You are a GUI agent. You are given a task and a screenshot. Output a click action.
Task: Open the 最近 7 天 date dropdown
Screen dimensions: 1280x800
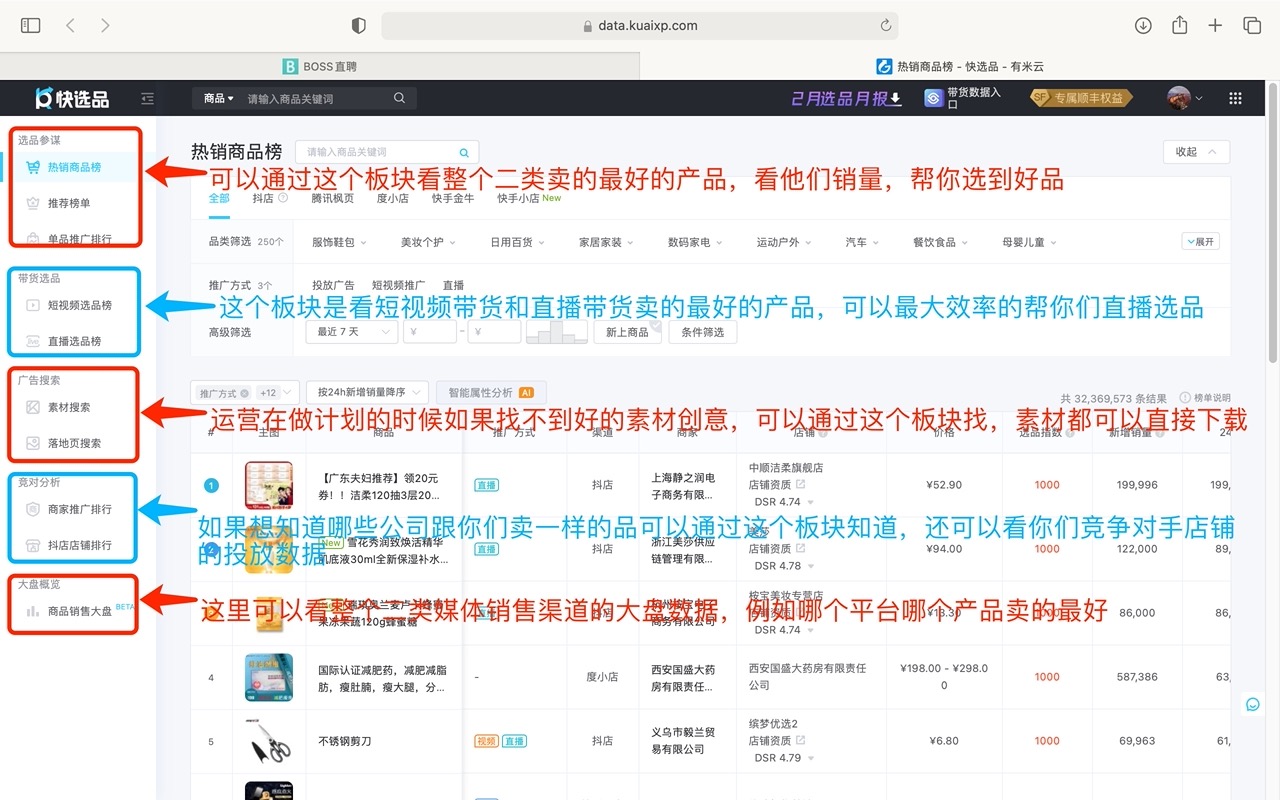tap(347, 332)
